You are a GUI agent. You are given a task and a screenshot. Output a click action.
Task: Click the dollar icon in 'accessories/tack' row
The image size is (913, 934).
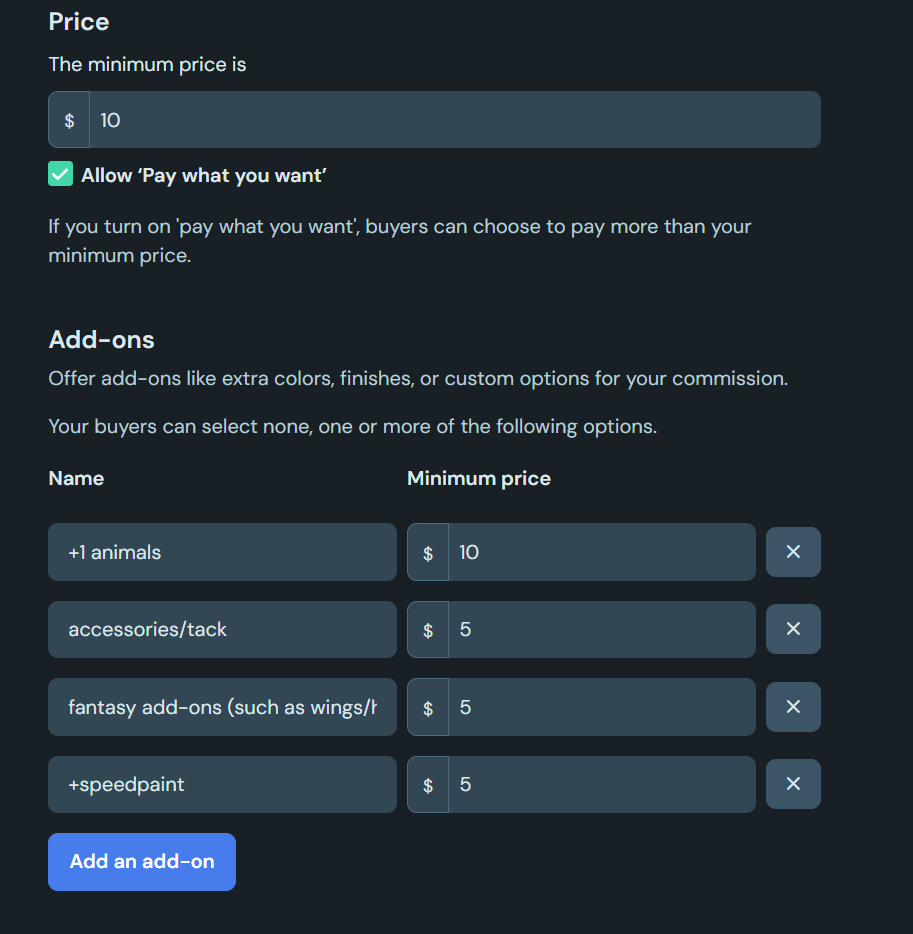[428, 630]
